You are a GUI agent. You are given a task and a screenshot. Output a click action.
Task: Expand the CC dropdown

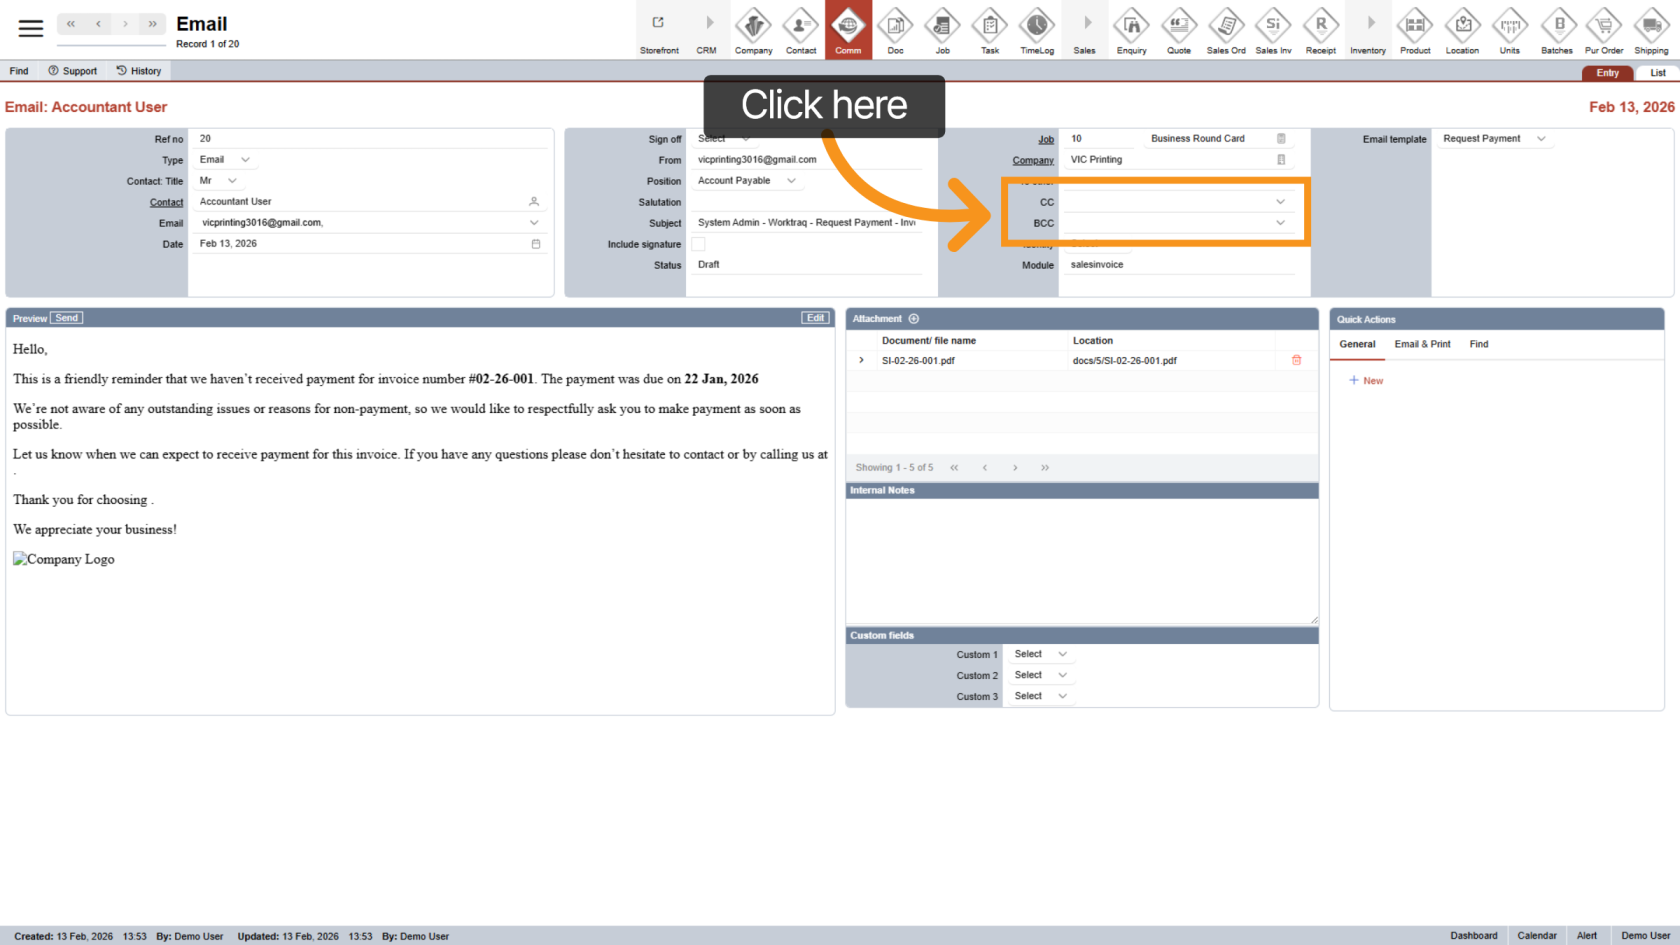(x=1280, y=202)
